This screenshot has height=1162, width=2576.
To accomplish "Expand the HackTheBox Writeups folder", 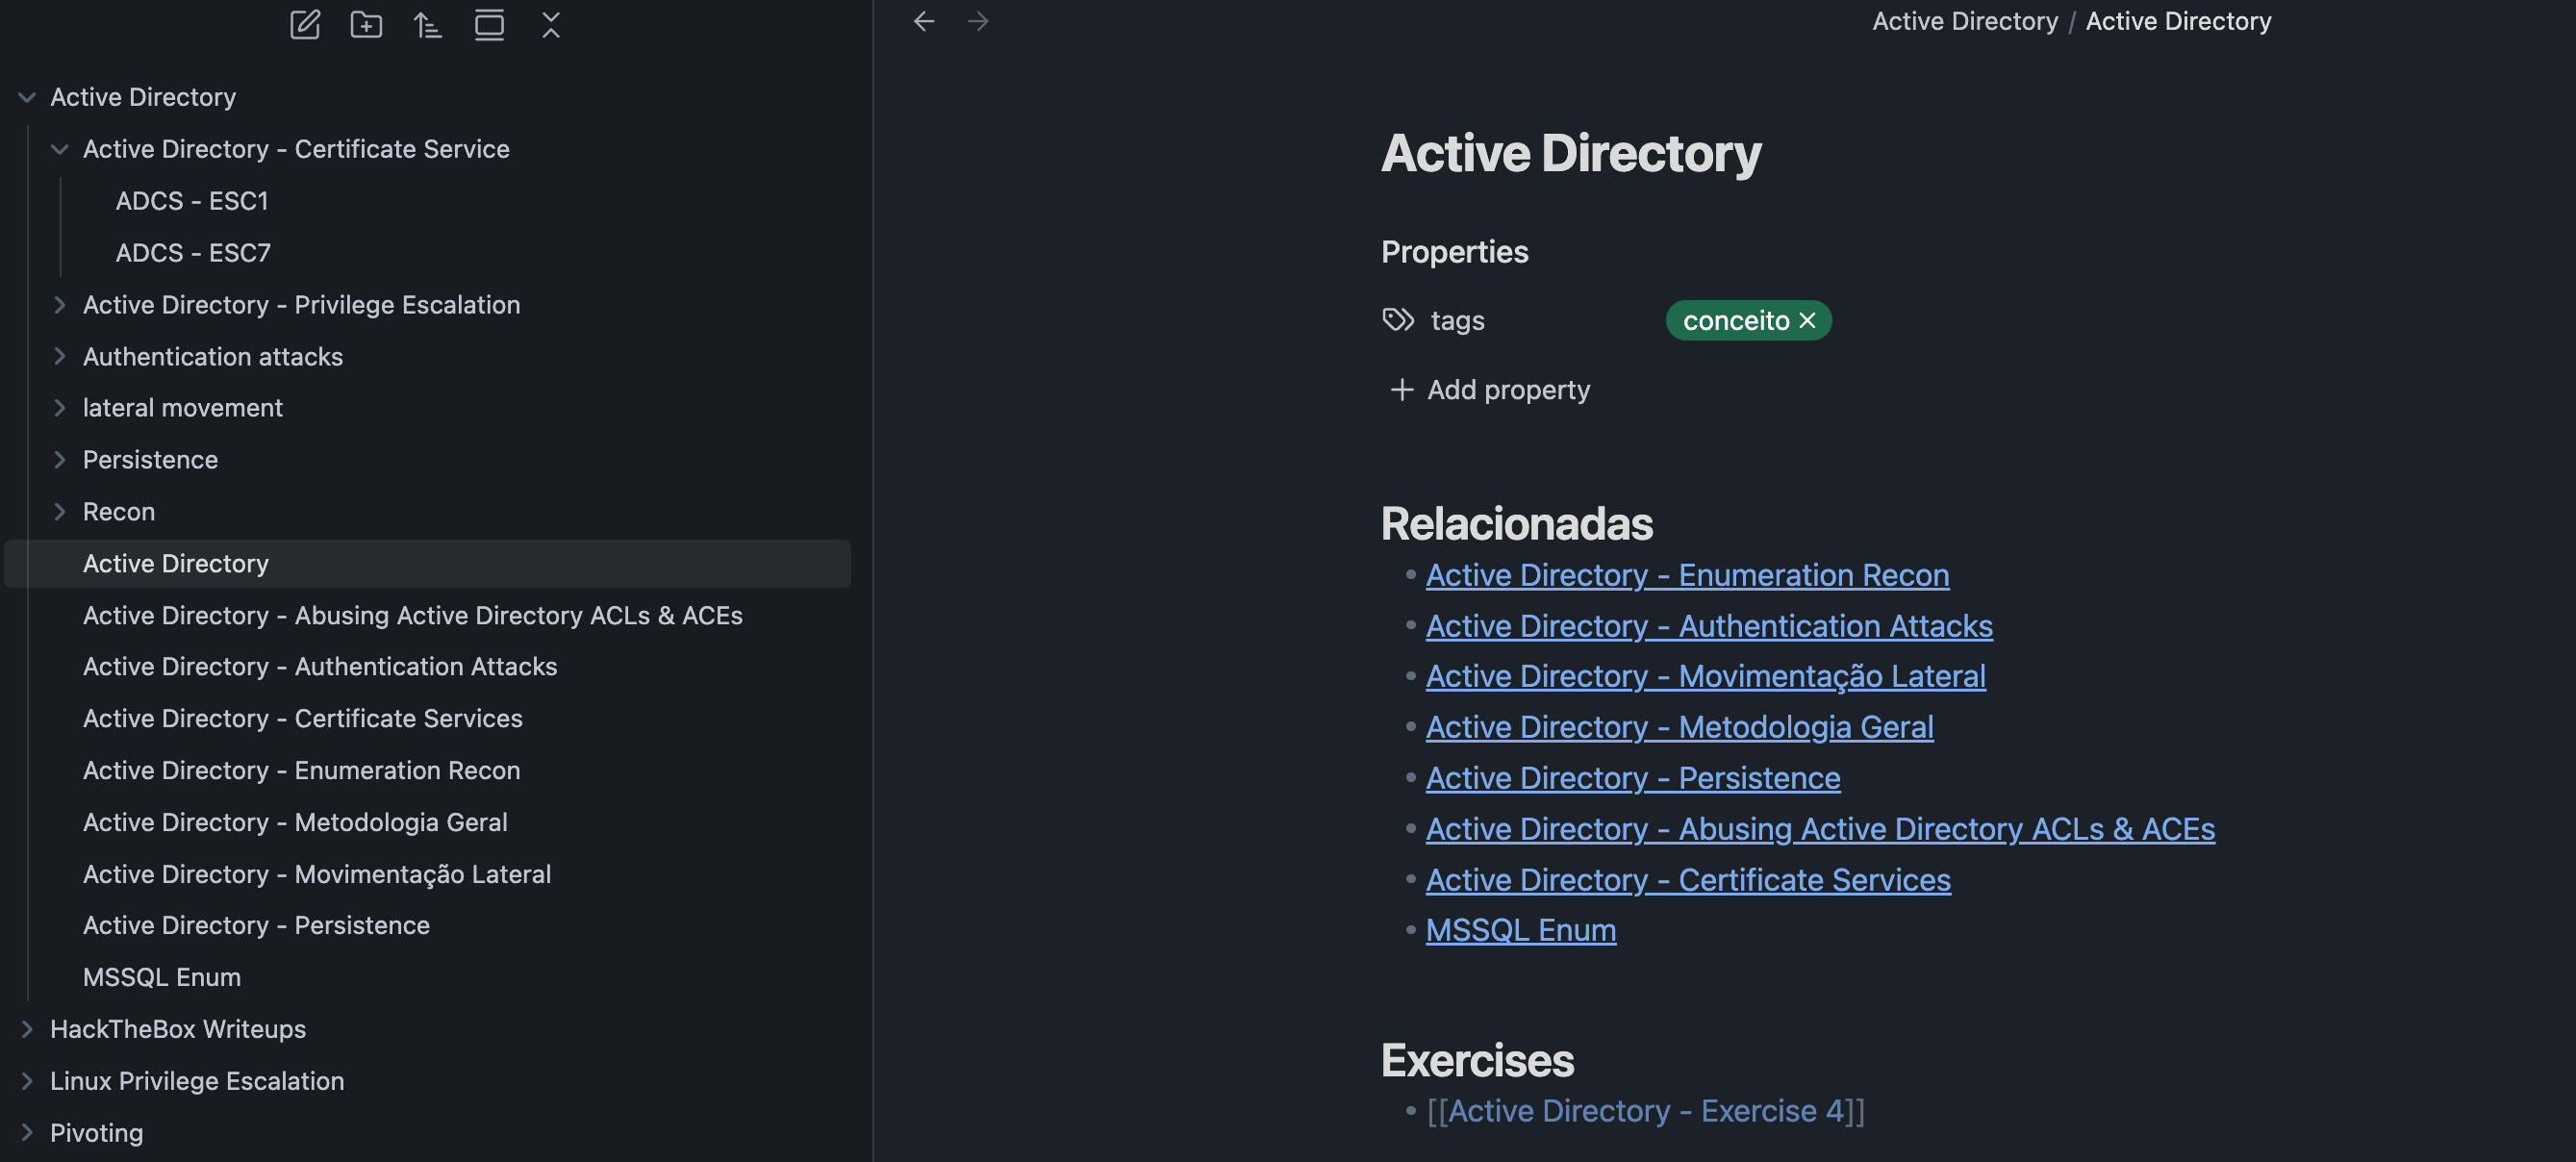I will click(27, 1029).
